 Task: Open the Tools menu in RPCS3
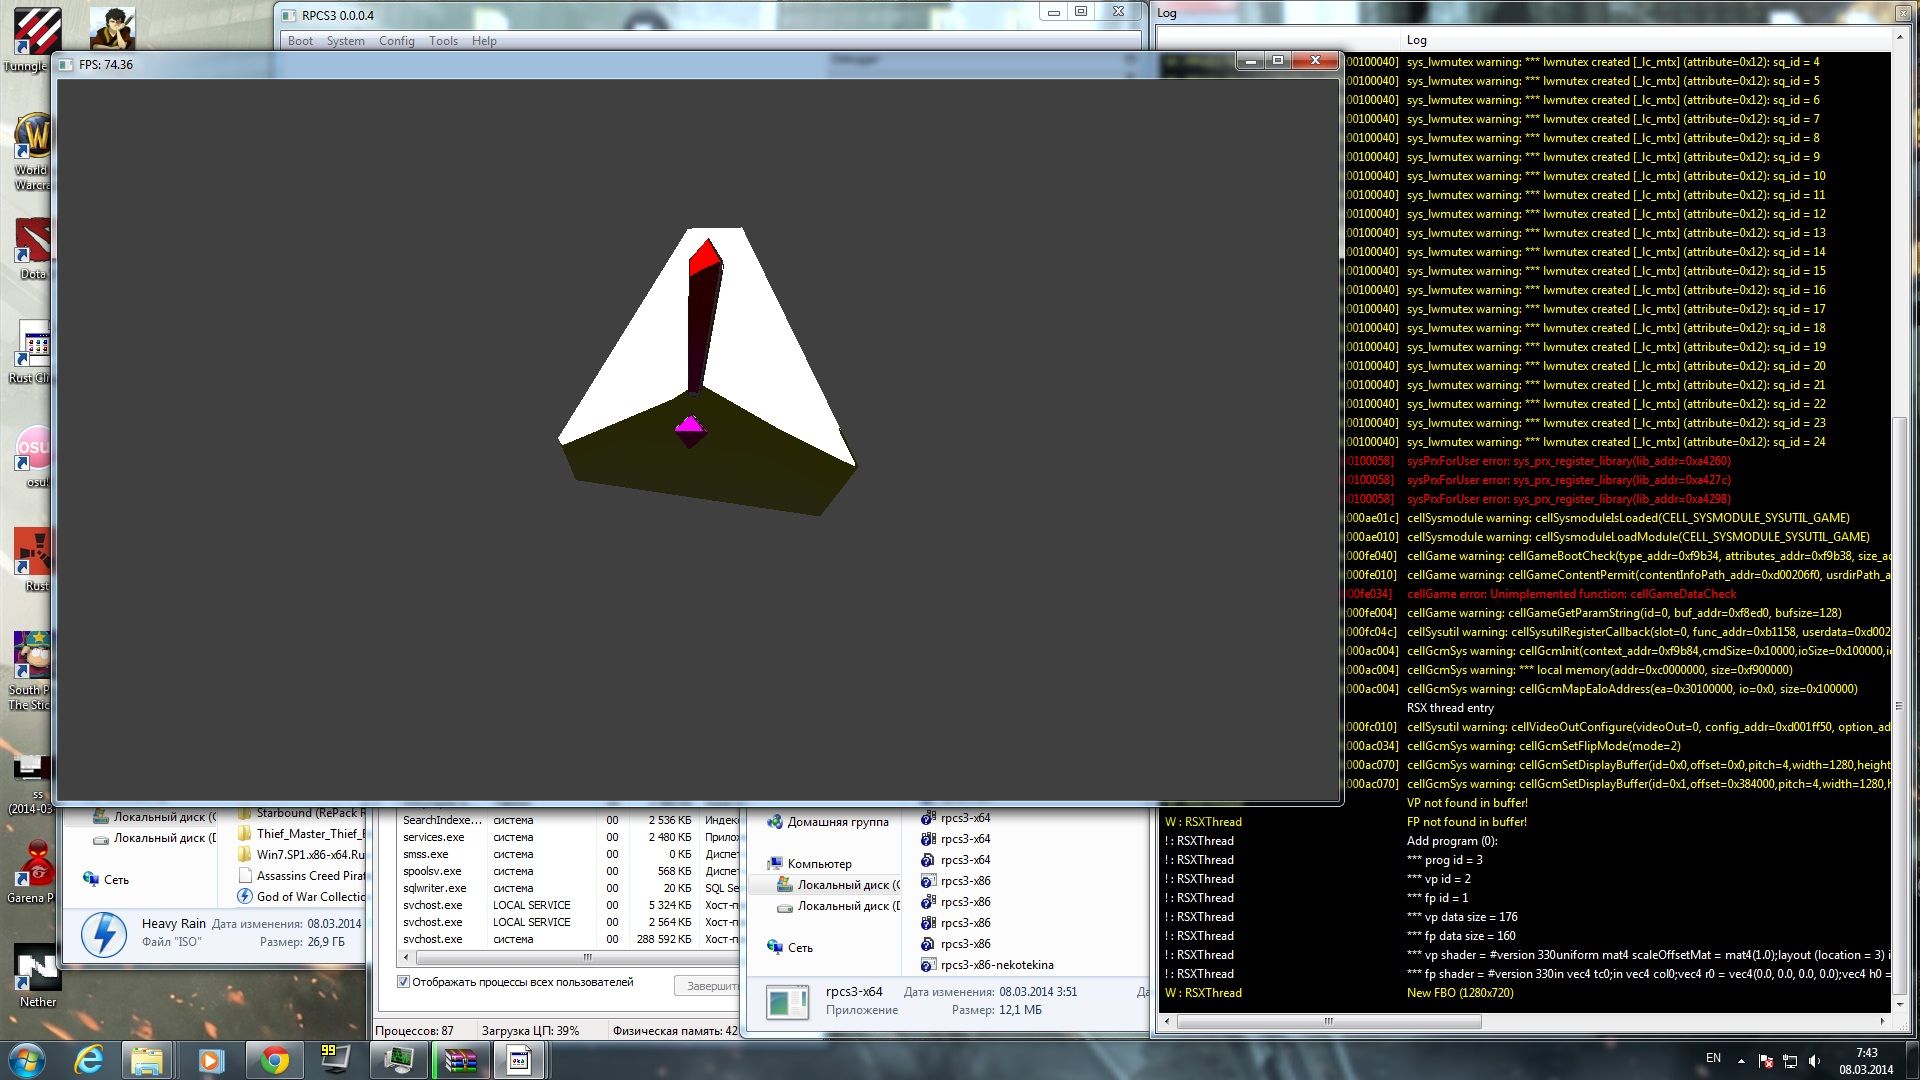click(443, 41)
